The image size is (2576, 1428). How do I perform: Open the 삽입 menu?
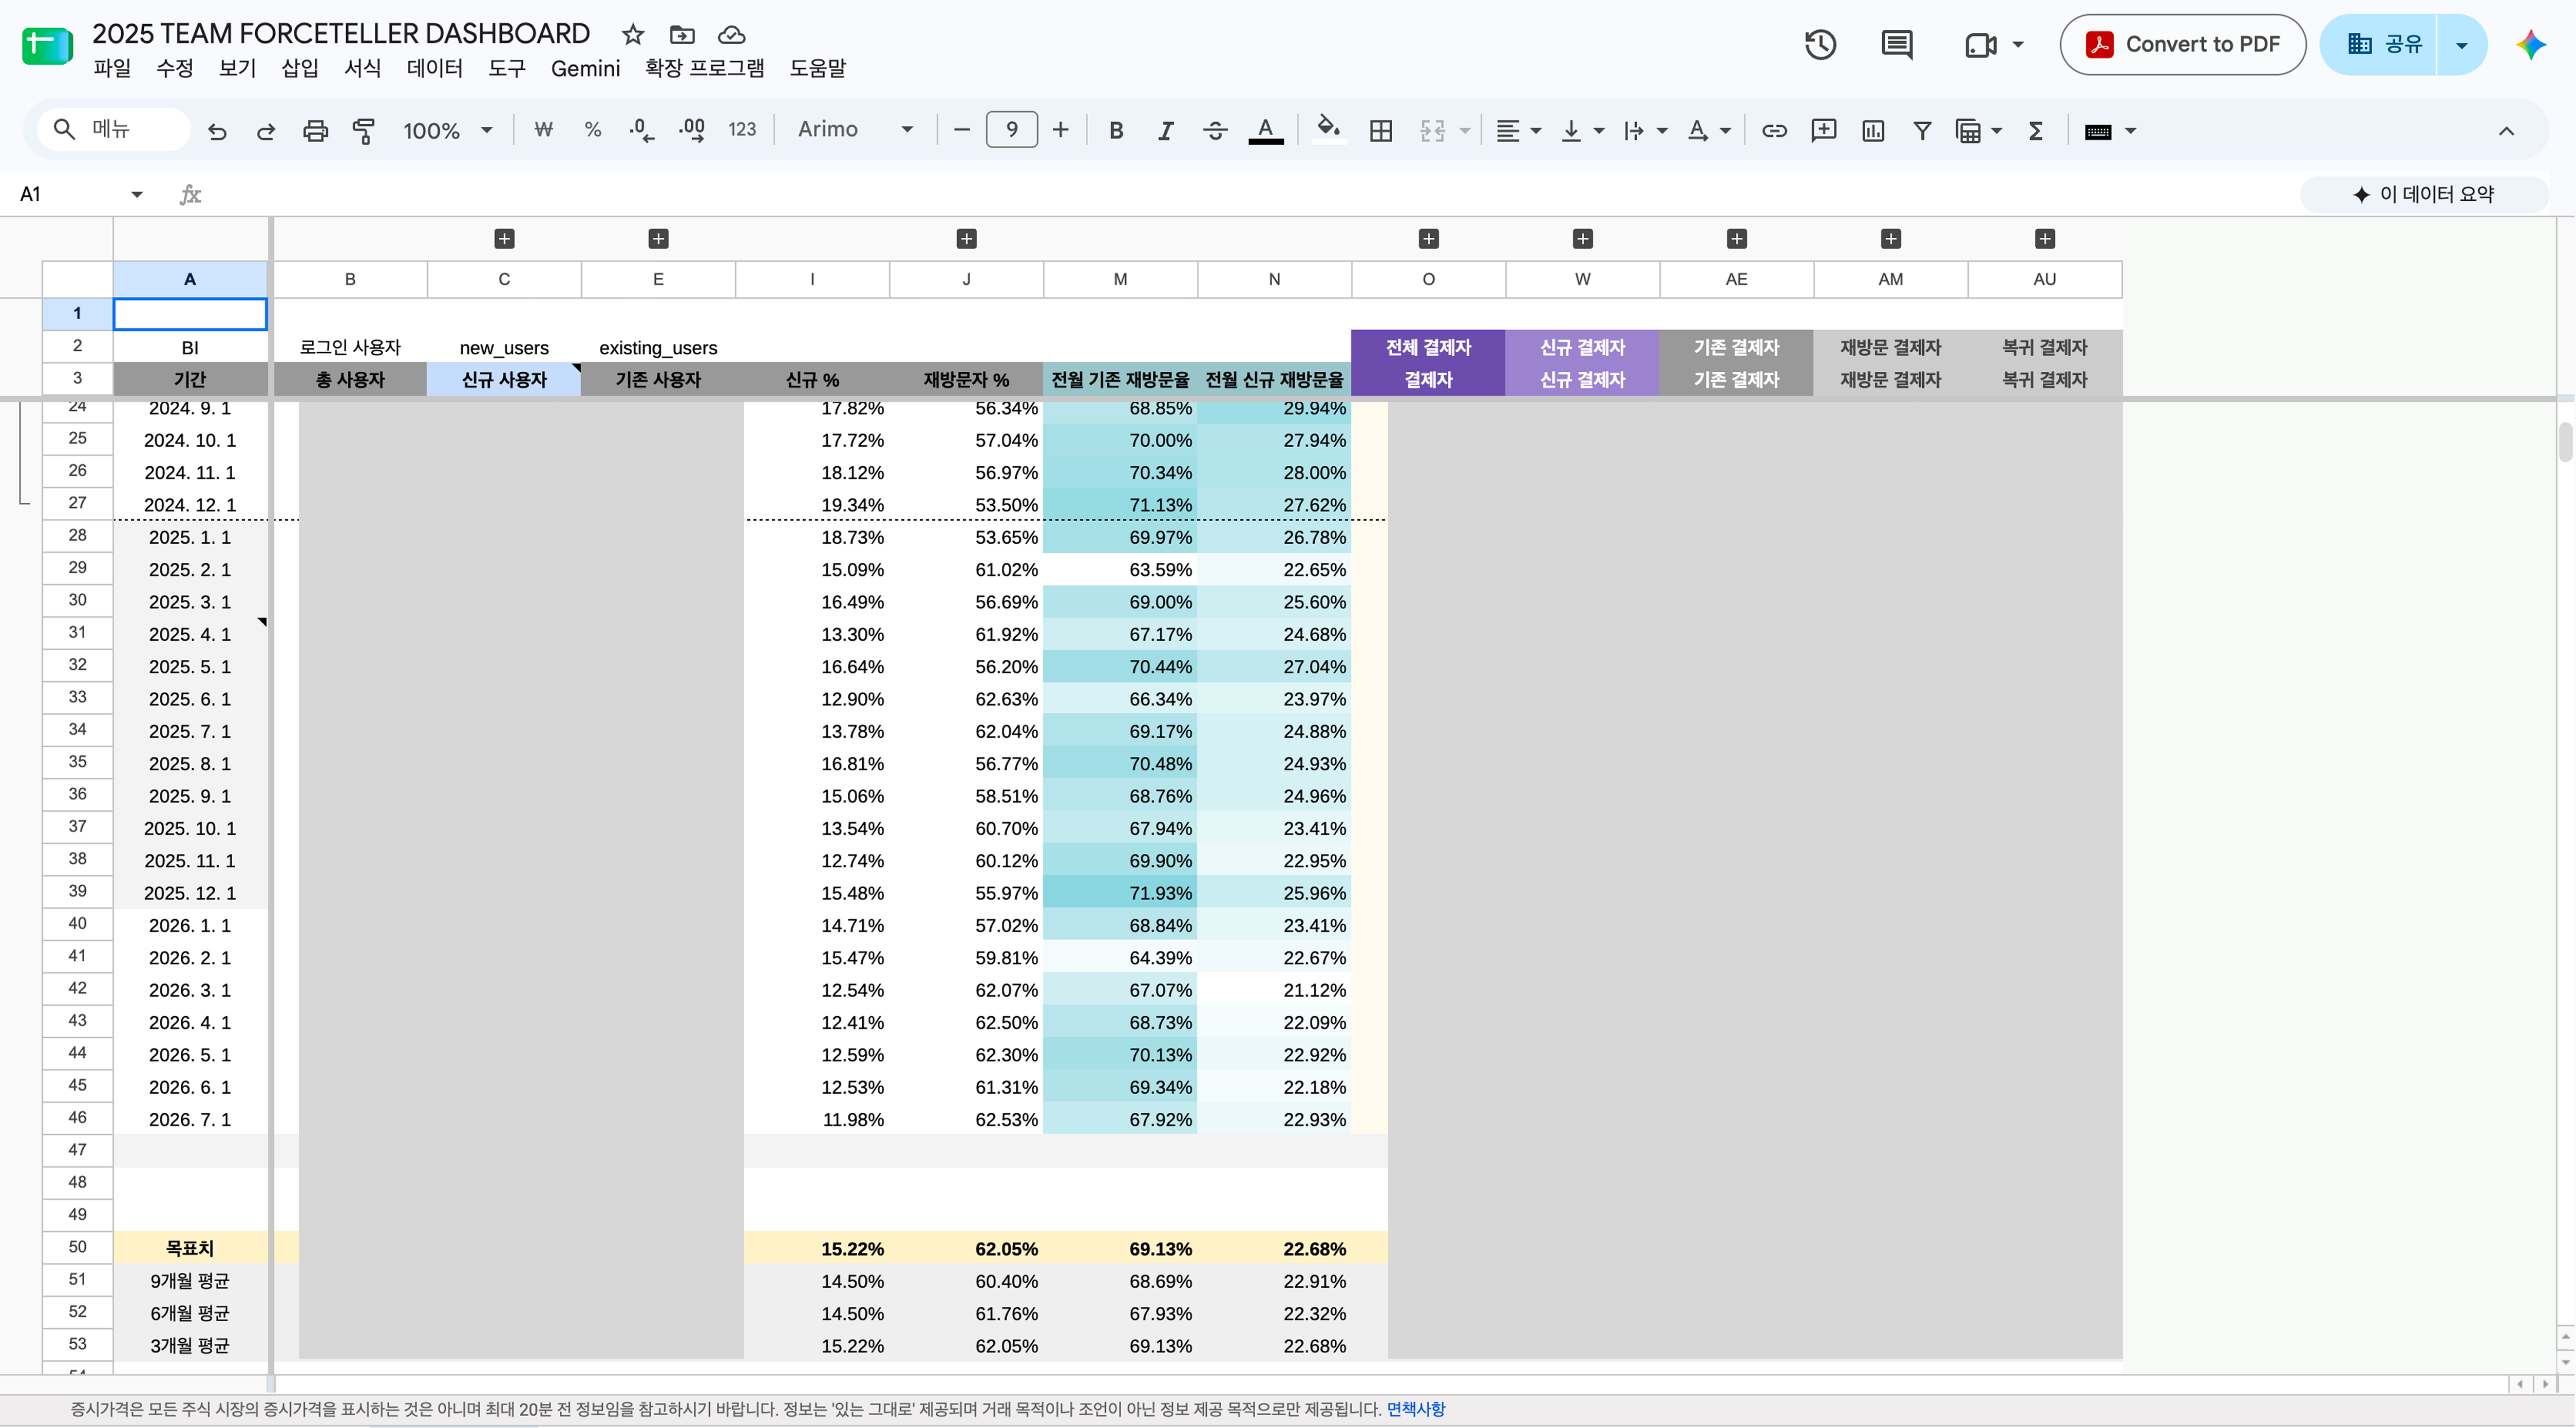(300, 68)
